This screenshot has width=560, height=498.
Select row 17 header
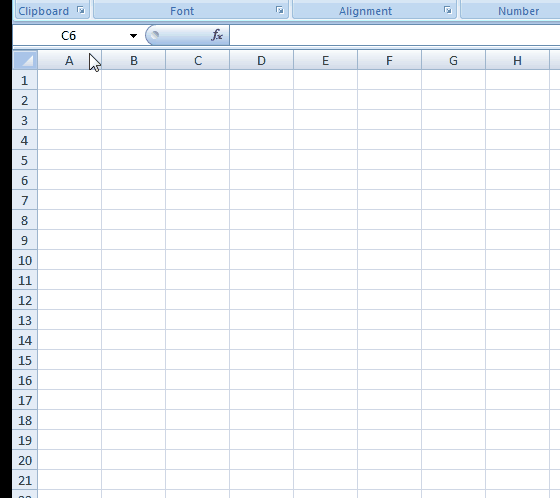(25, 400)
